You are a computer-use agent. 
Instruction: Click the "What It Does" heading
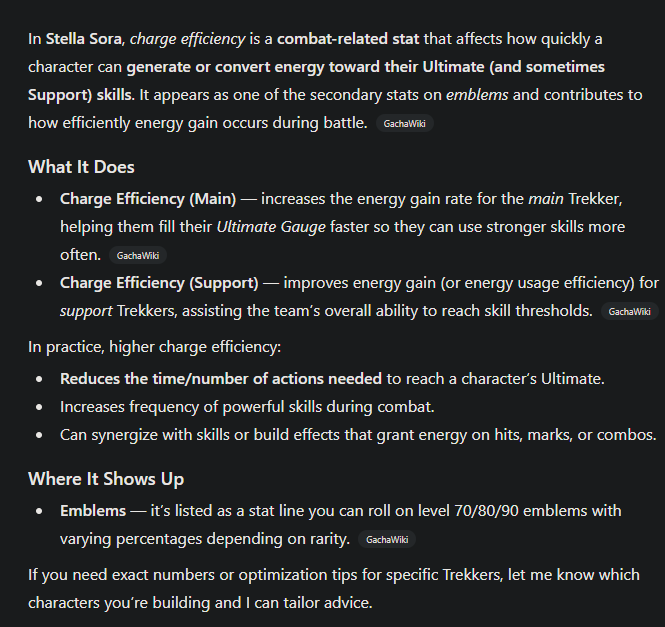[x=81, y=166]
